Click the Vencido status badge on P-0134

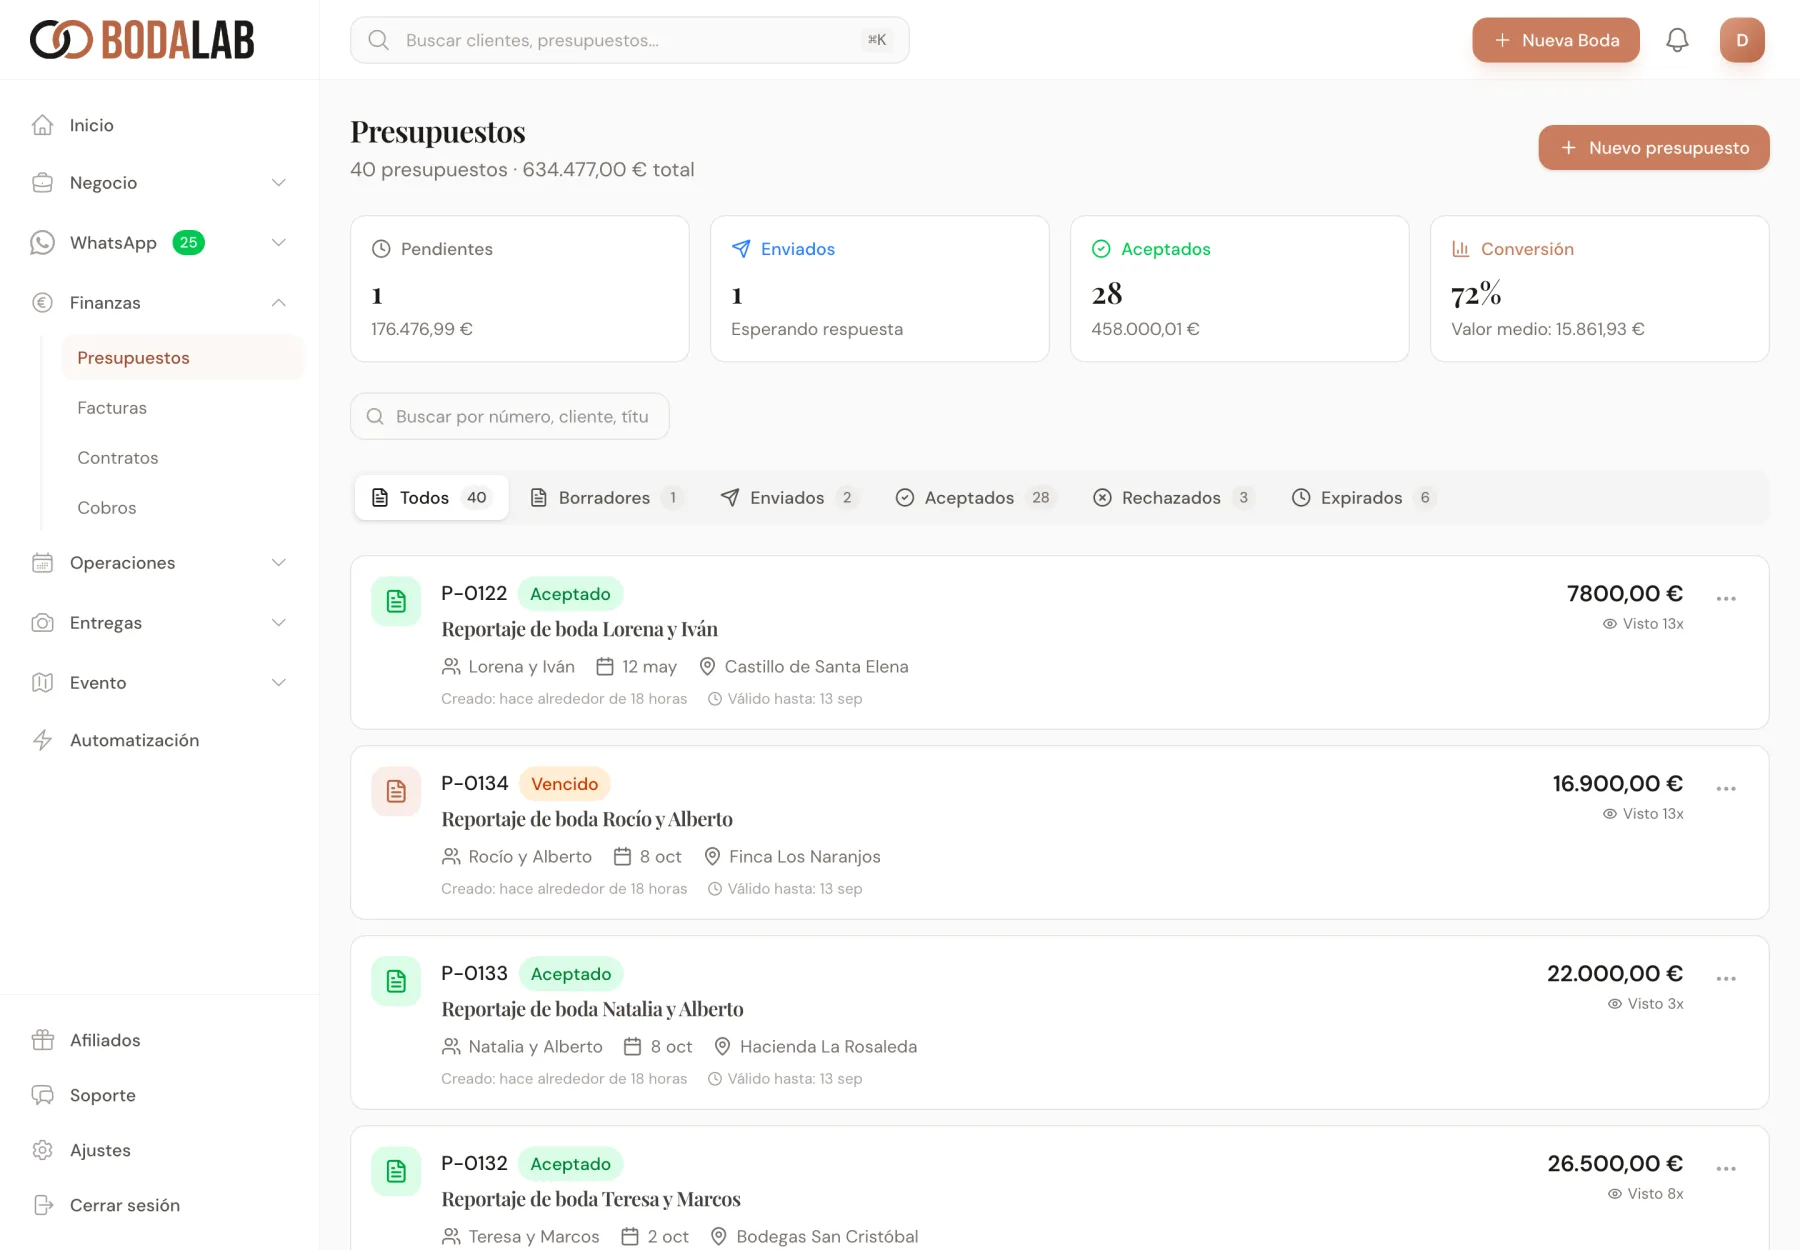coord(565,784)
